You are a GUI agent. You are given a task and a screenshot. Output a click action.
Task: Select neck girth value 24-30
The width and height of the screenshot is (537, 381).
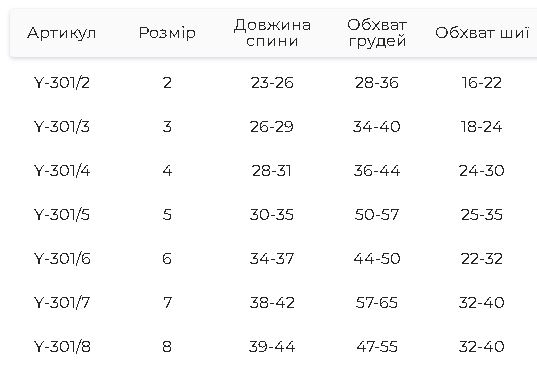(482, 171)
